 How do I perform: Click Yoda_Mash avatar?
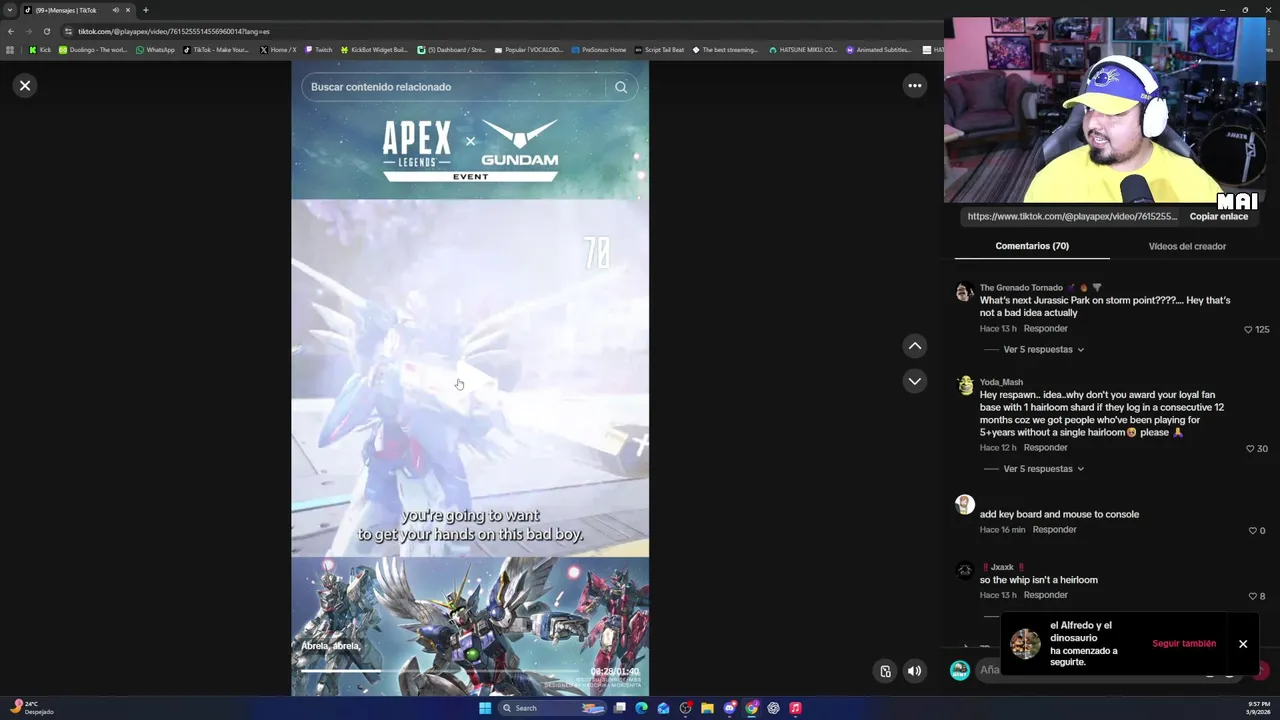pyautogui.click(x=964, y=386)
